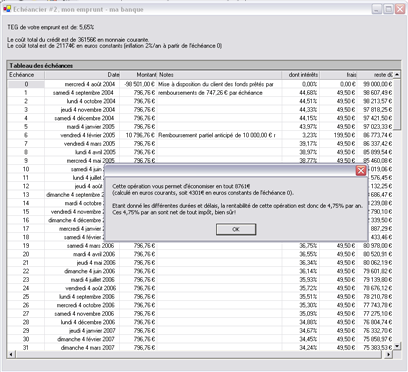Click interest value 34,24%
The image size is (408, 372).
[308, 348]
